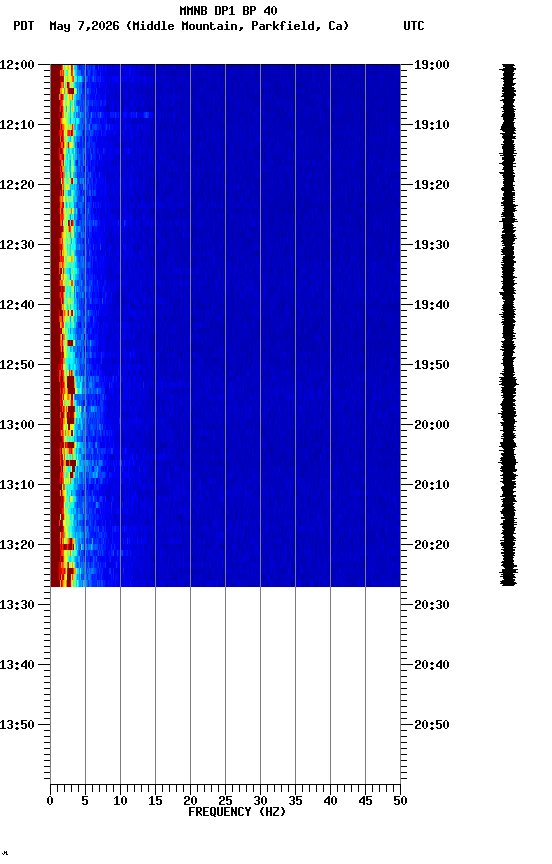Click the 20:20 UTC time label

point(432,546)
